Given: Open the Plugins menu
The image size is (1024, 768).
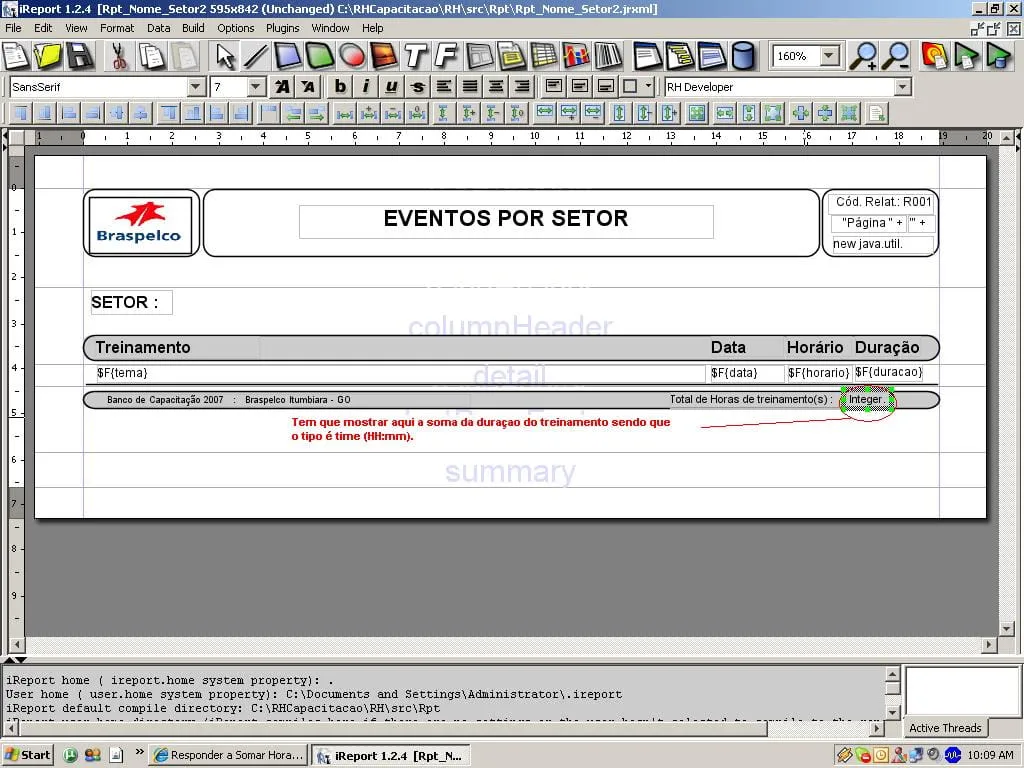Looking at the screenshot, I should 282,28.
